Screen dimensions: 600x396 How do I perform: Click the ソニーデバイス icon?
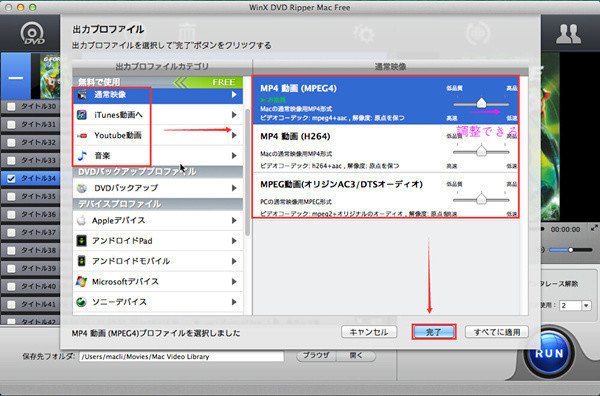(x=82, y=302)
